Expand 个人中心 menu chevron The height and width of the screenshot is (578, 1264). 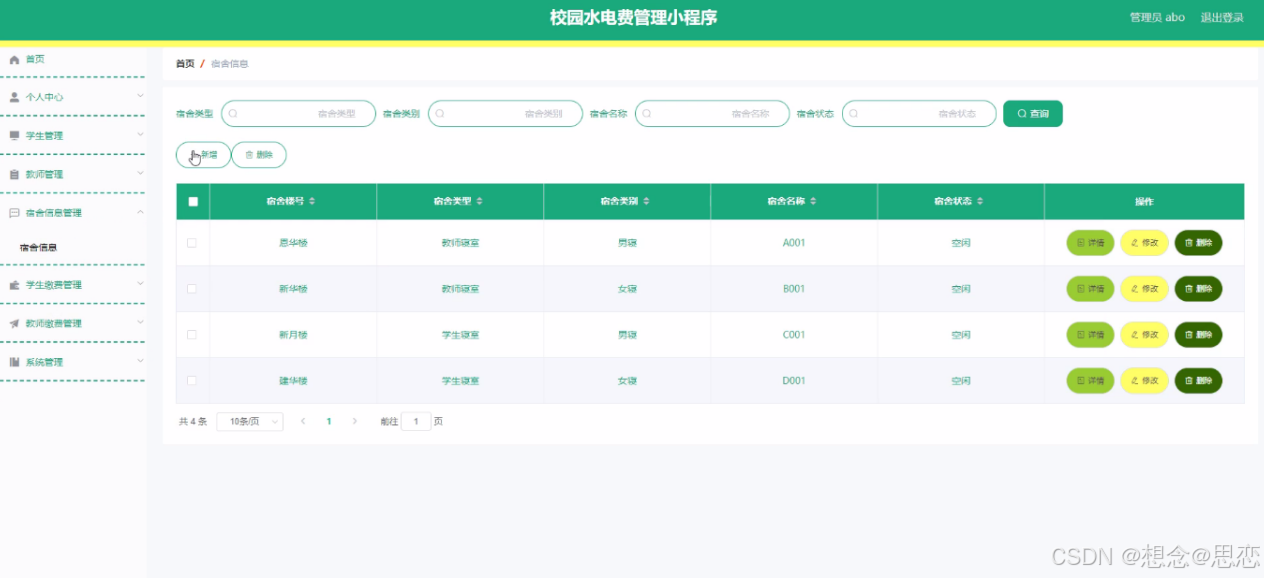[x=140, y=96]
